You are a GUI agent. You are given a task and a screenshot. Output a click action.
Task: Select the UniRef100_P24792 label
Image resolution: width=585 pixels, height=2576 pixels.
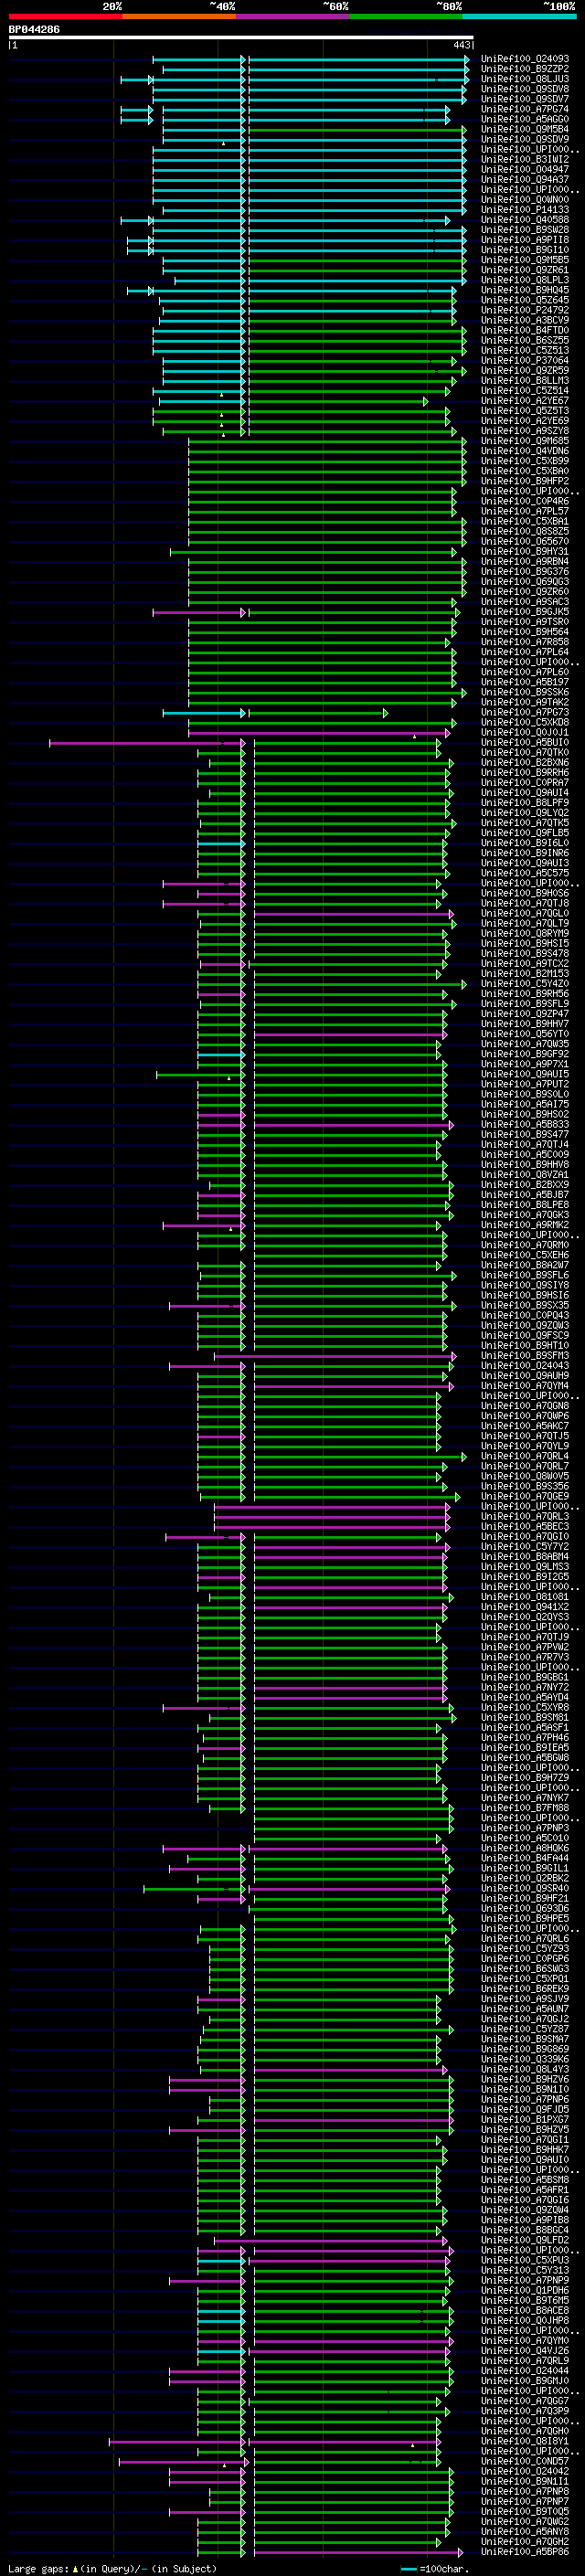[524, 310]
